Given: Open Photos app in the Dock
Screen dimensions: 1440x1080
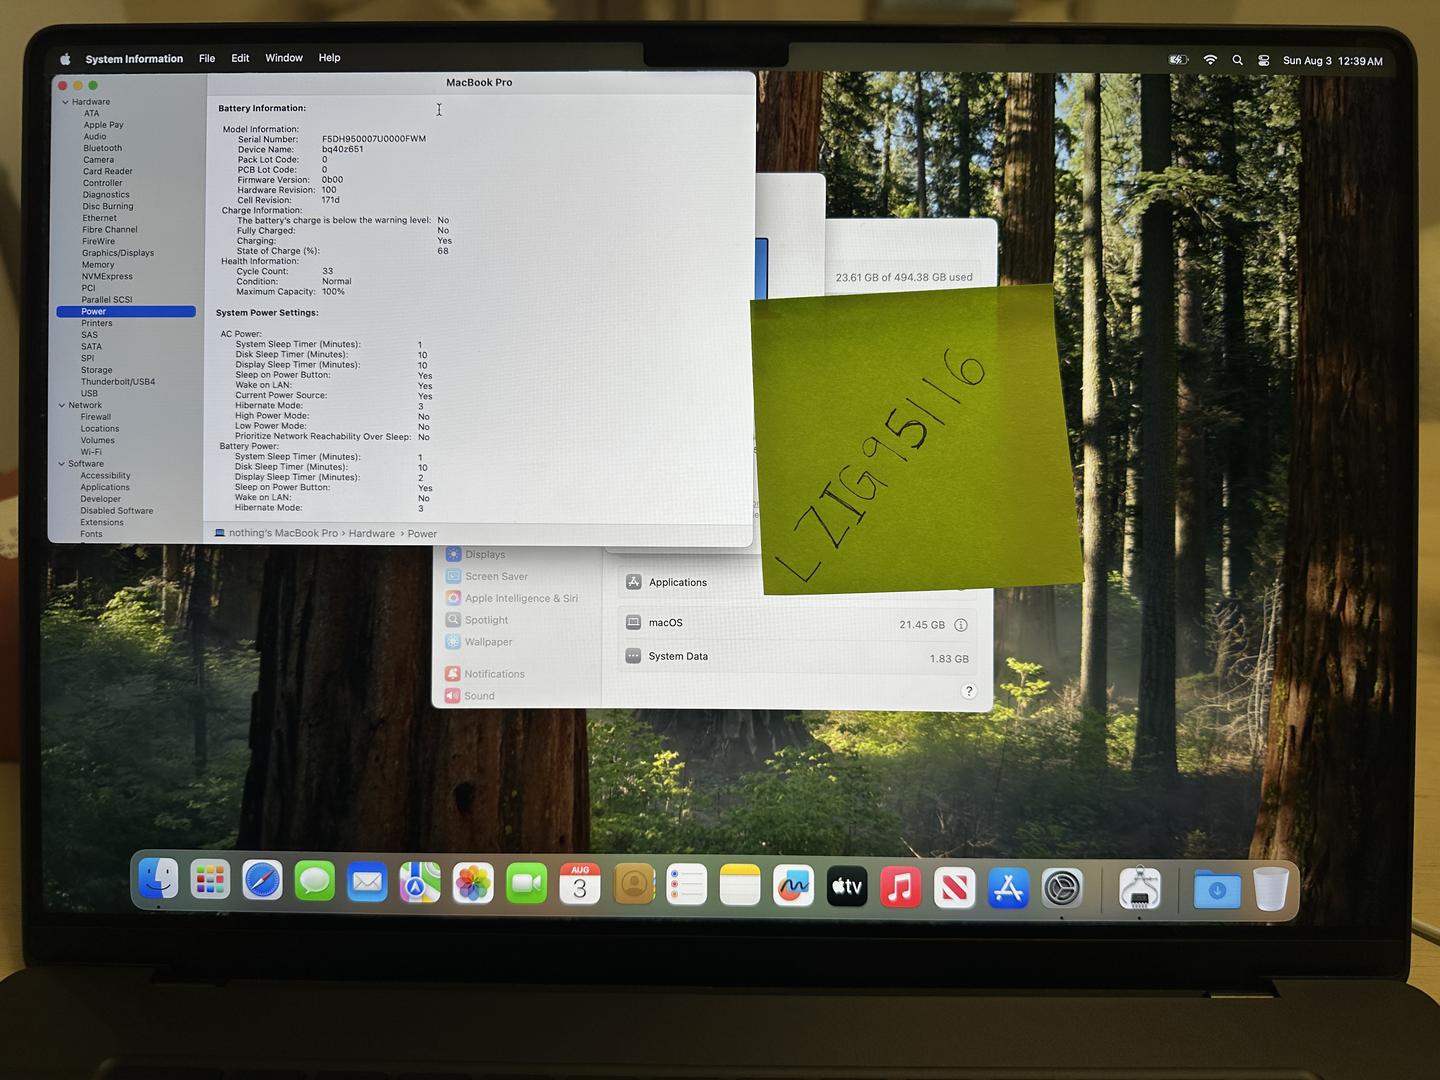Looking at the screenshot, I should click(473, 884).
